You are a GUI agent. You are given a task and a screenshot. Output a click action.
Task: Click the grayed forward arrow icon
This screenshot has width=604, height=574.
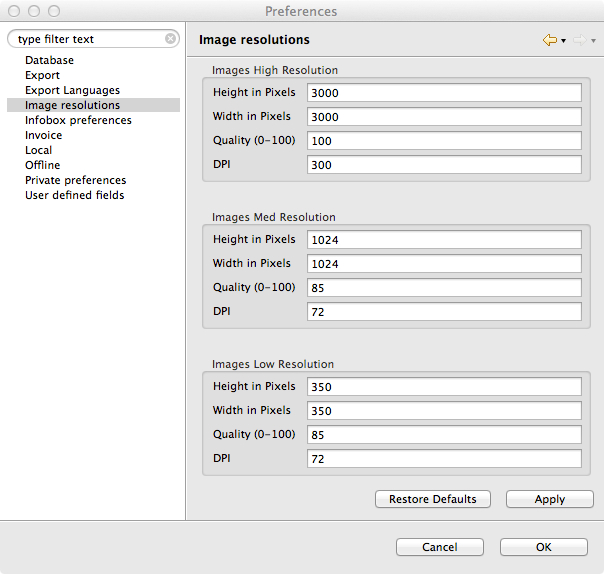580,40
